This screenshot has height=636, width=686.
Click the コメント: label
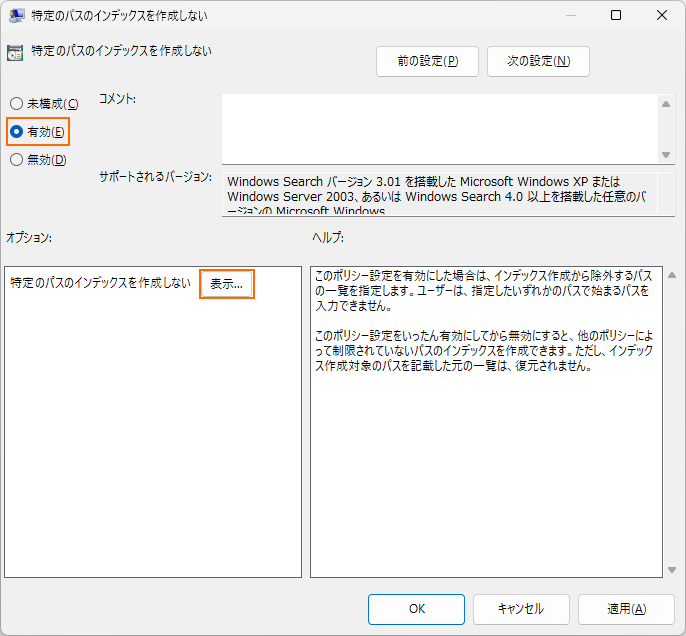117,99
